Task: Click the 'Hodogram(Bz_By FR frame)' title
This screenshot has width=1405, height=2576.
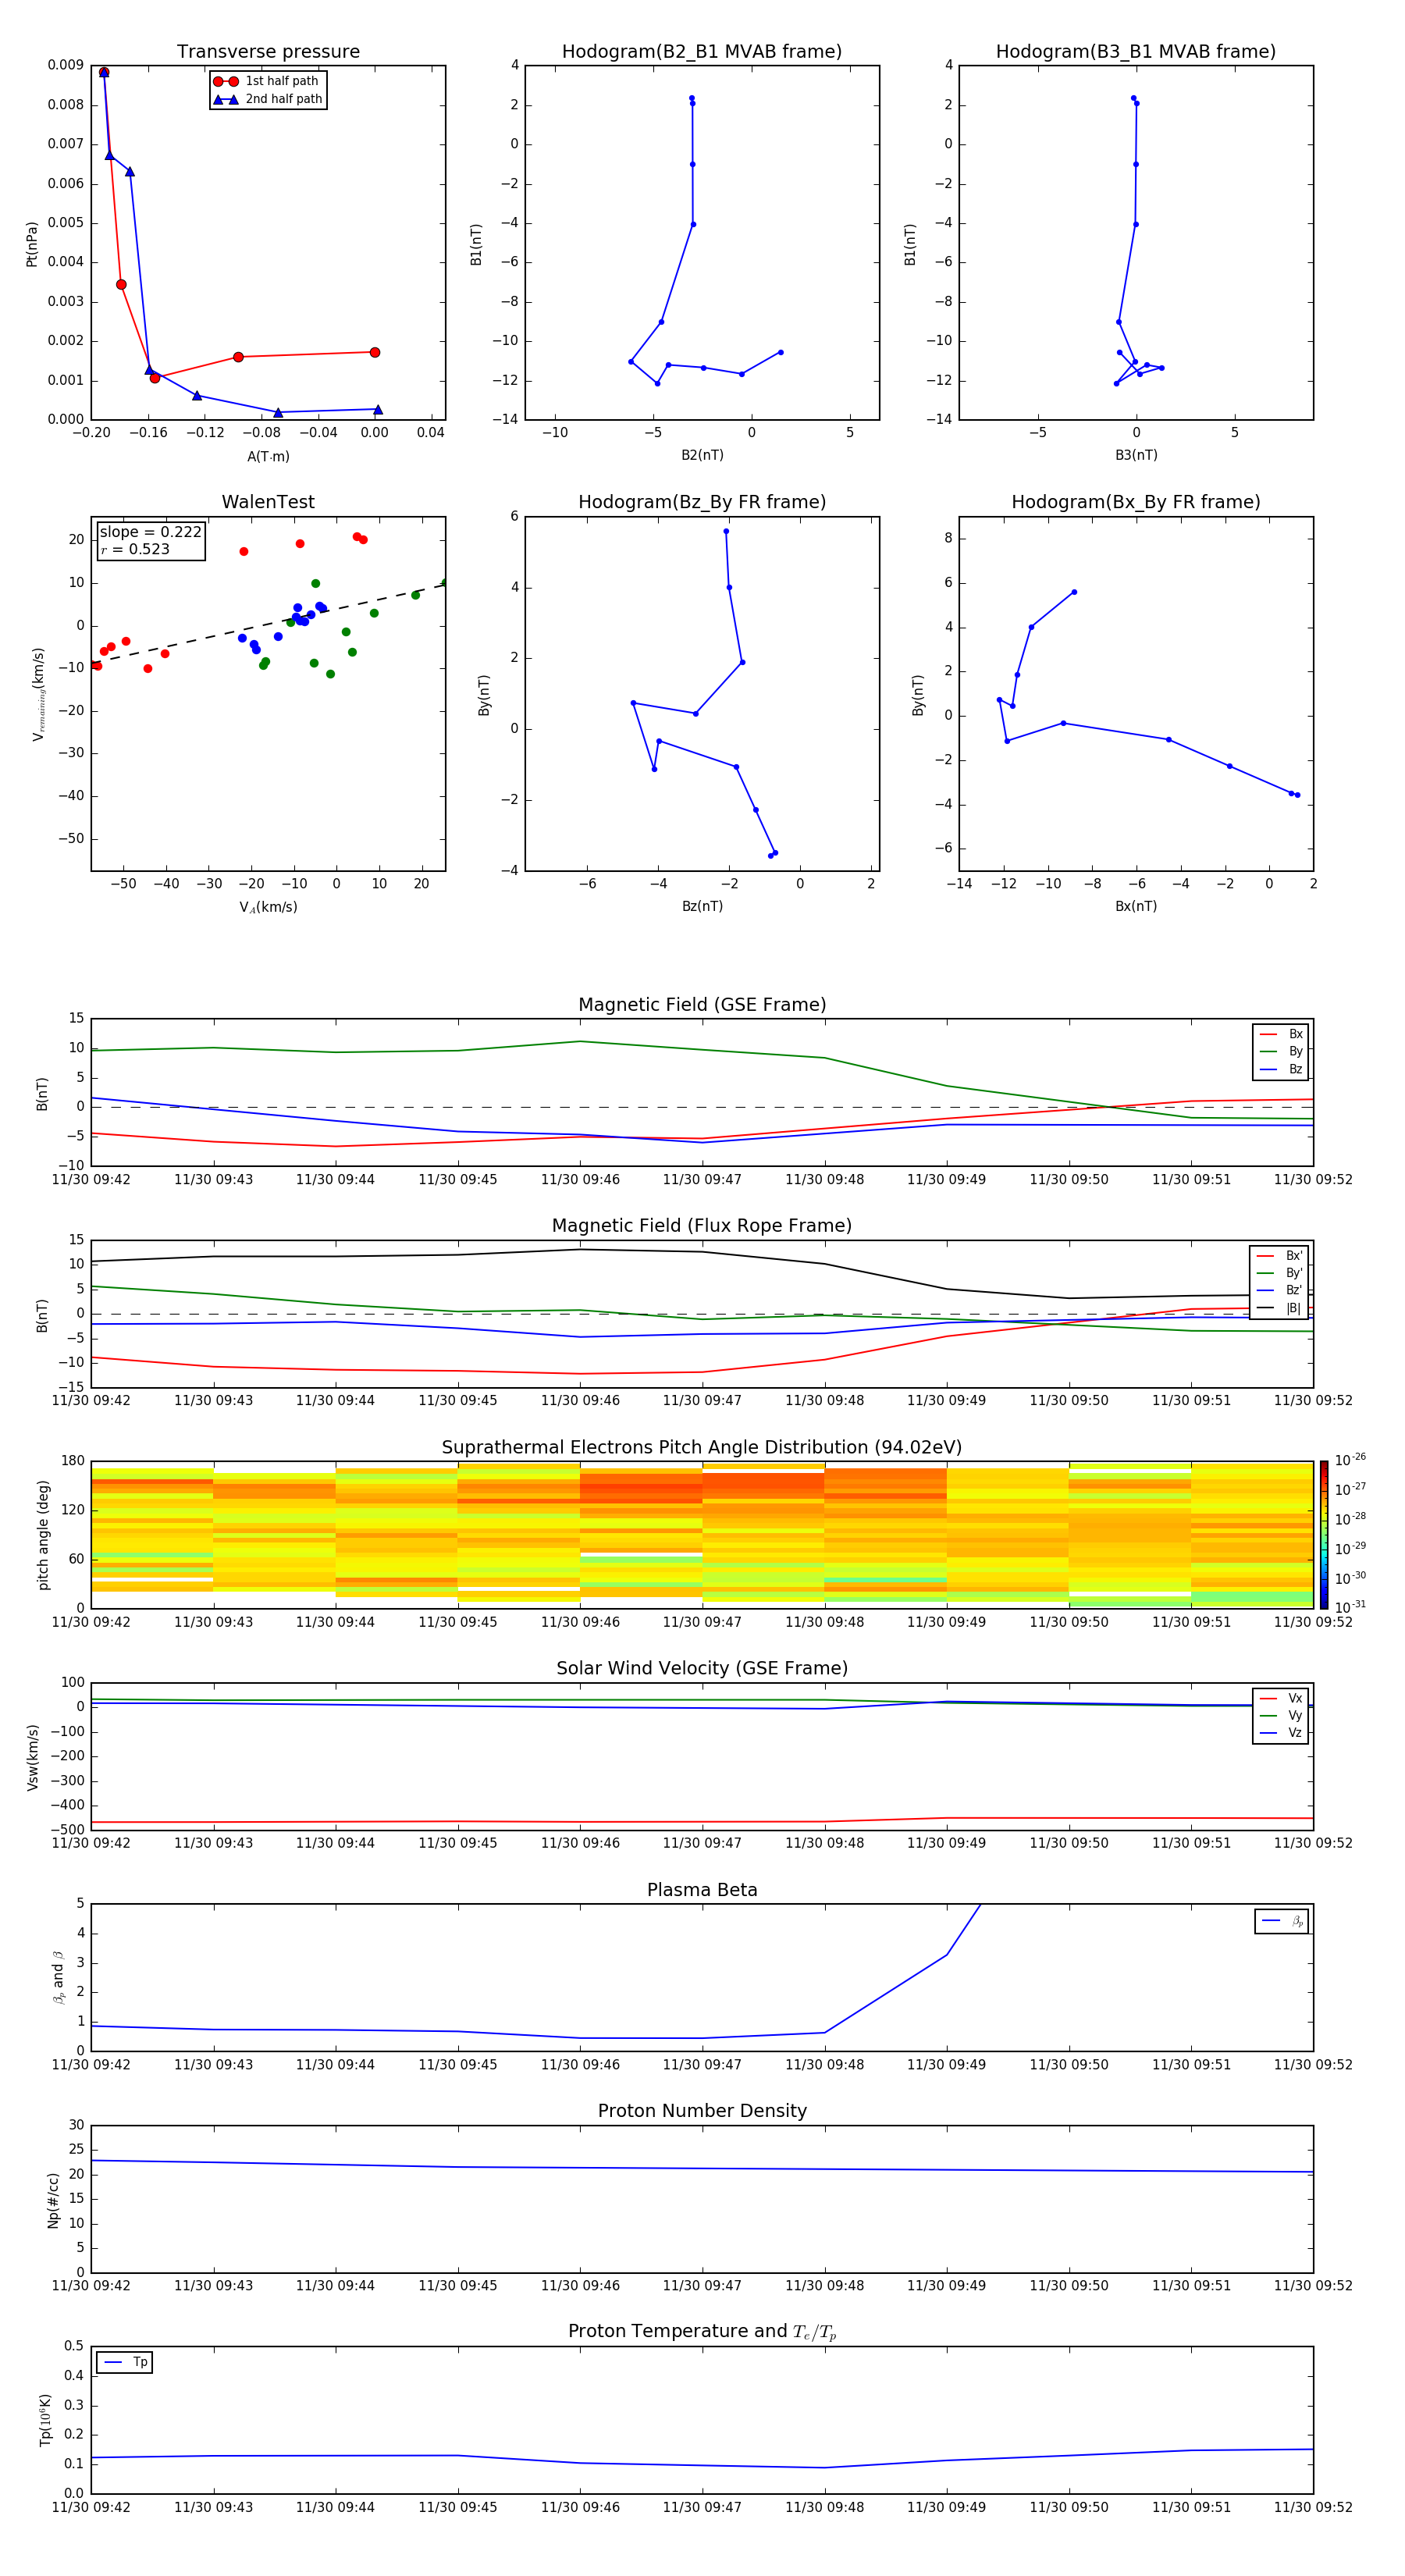Action: pyautogui.click(x=702, y=502)
